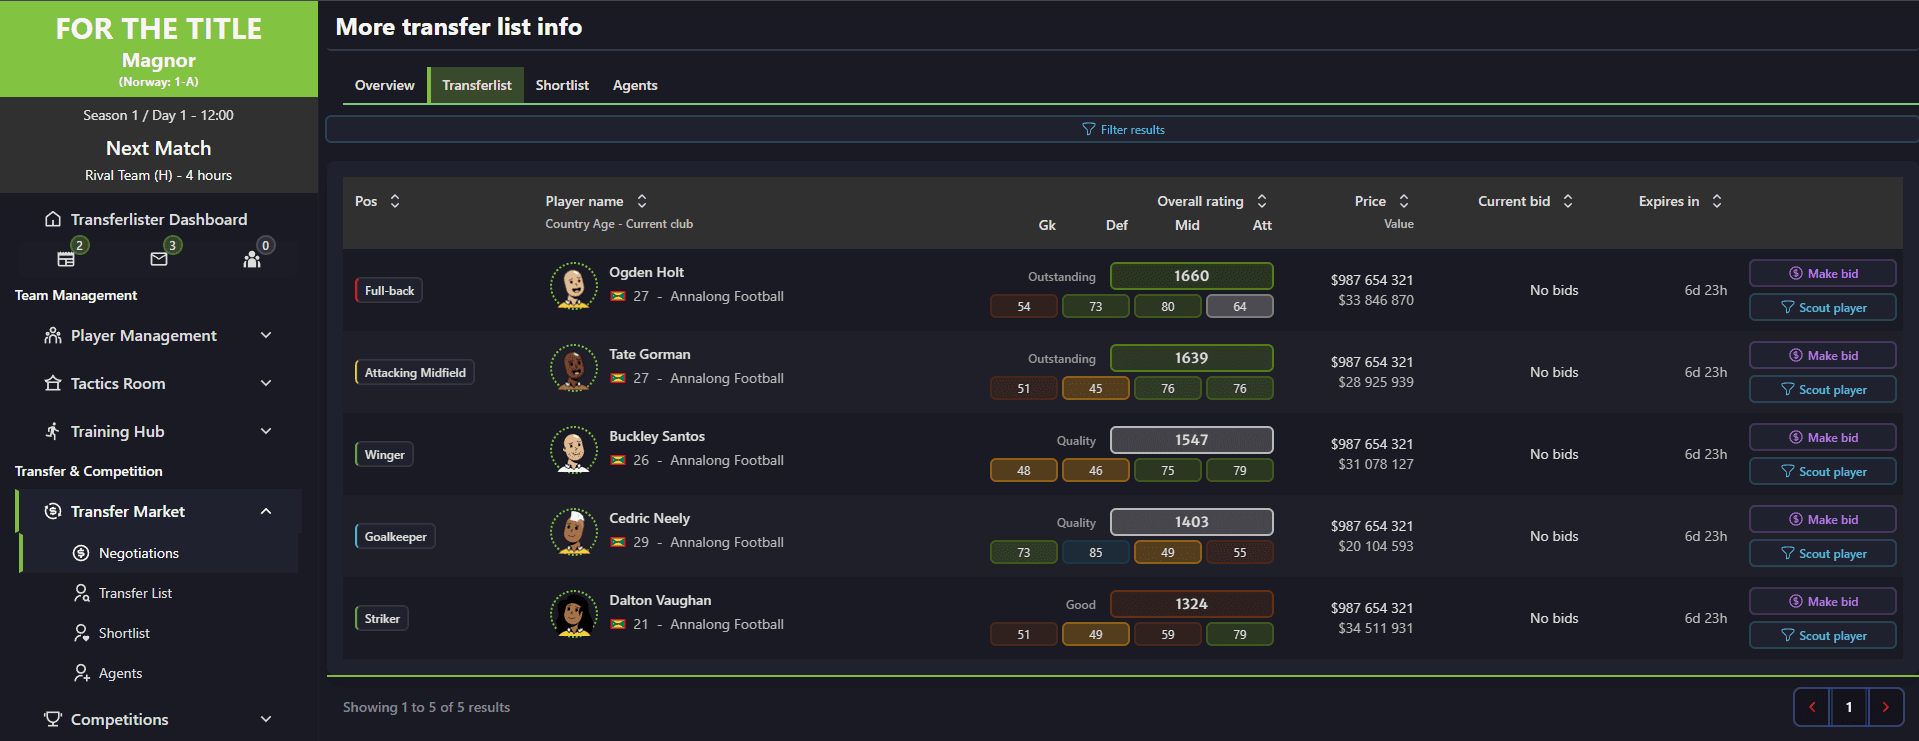Expand the Tactics Room section

tap(266, 384)
